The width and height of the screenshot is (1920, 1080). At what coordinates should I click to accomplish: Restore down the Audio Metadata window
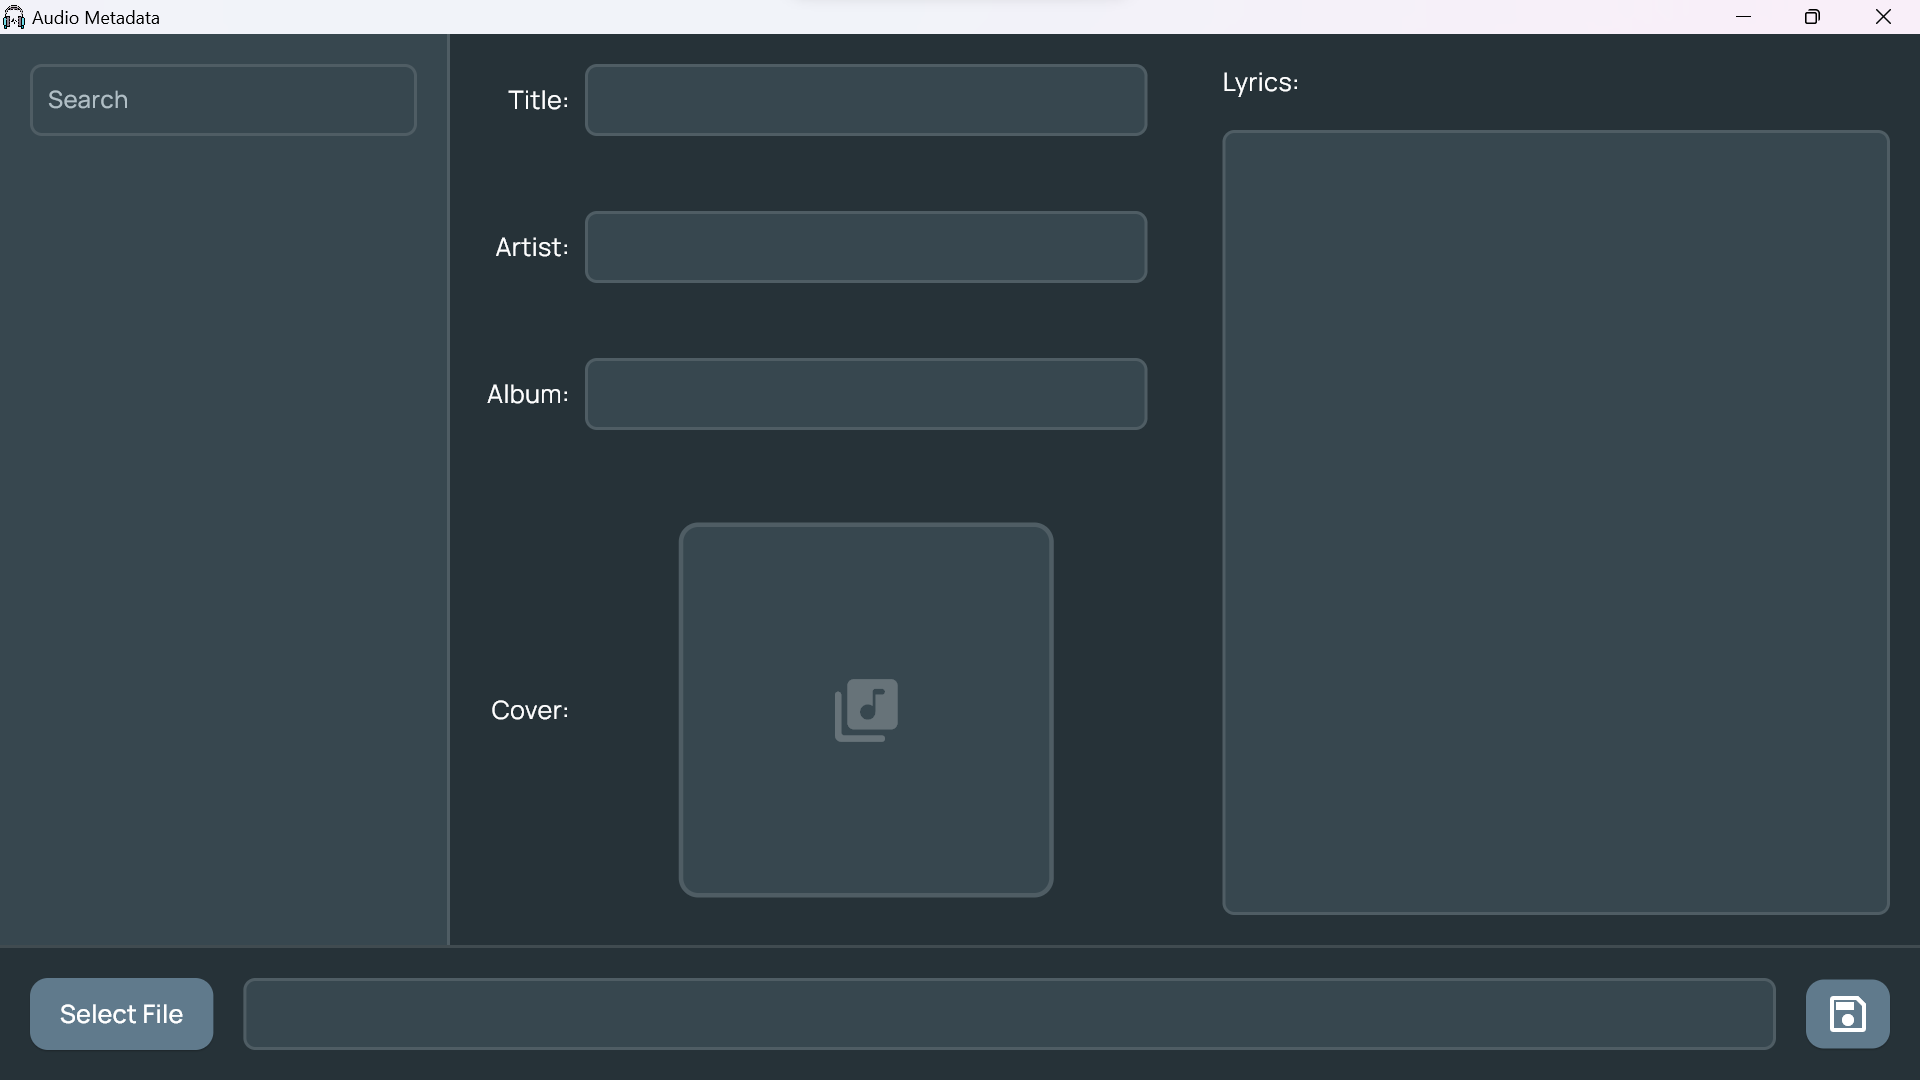[x=1812, y=17]
